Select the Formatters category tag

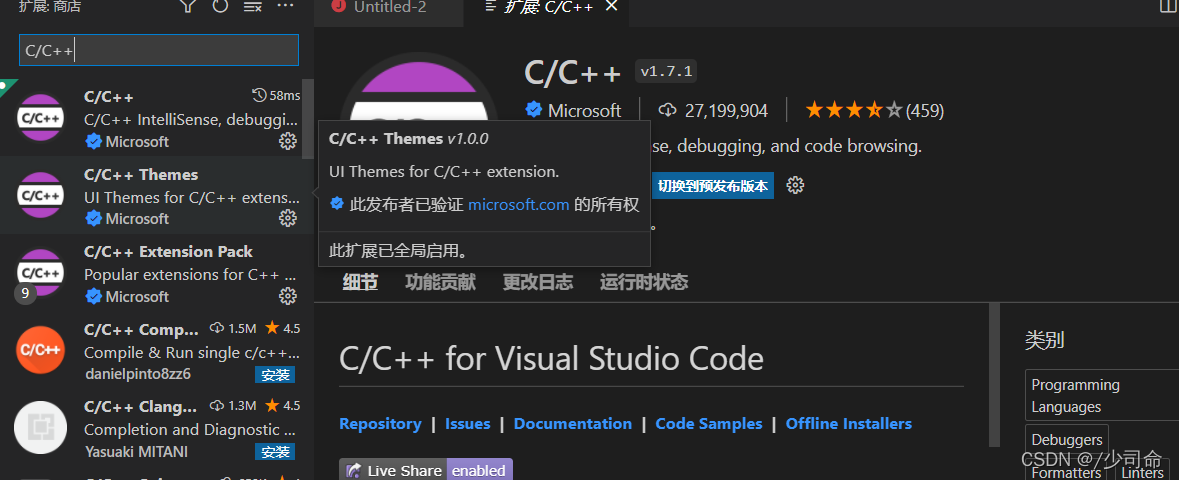click(1066, 472)
